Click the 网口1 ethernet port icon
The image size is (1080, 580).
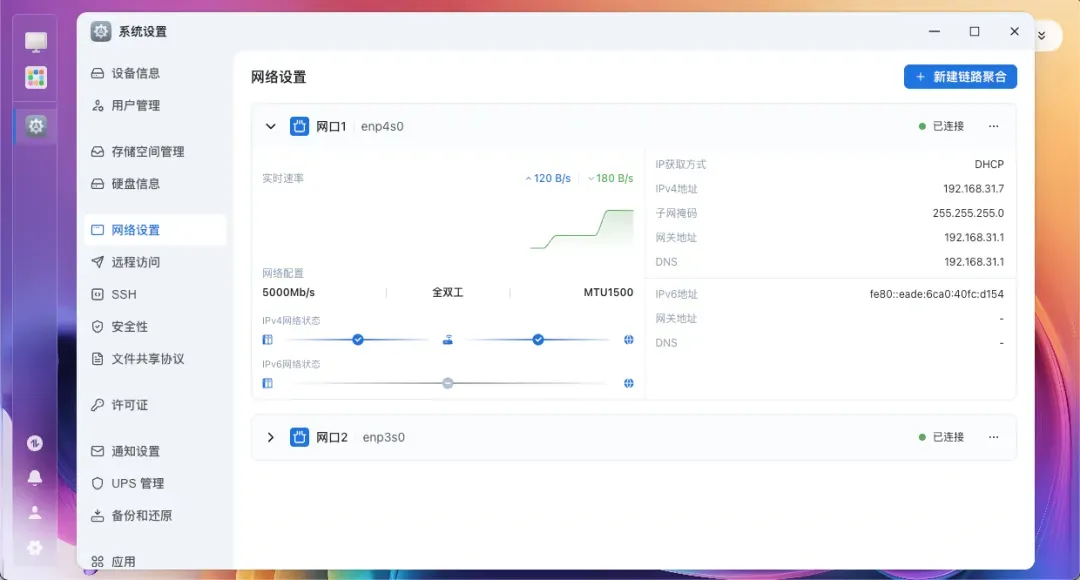[x=299, y=126]
